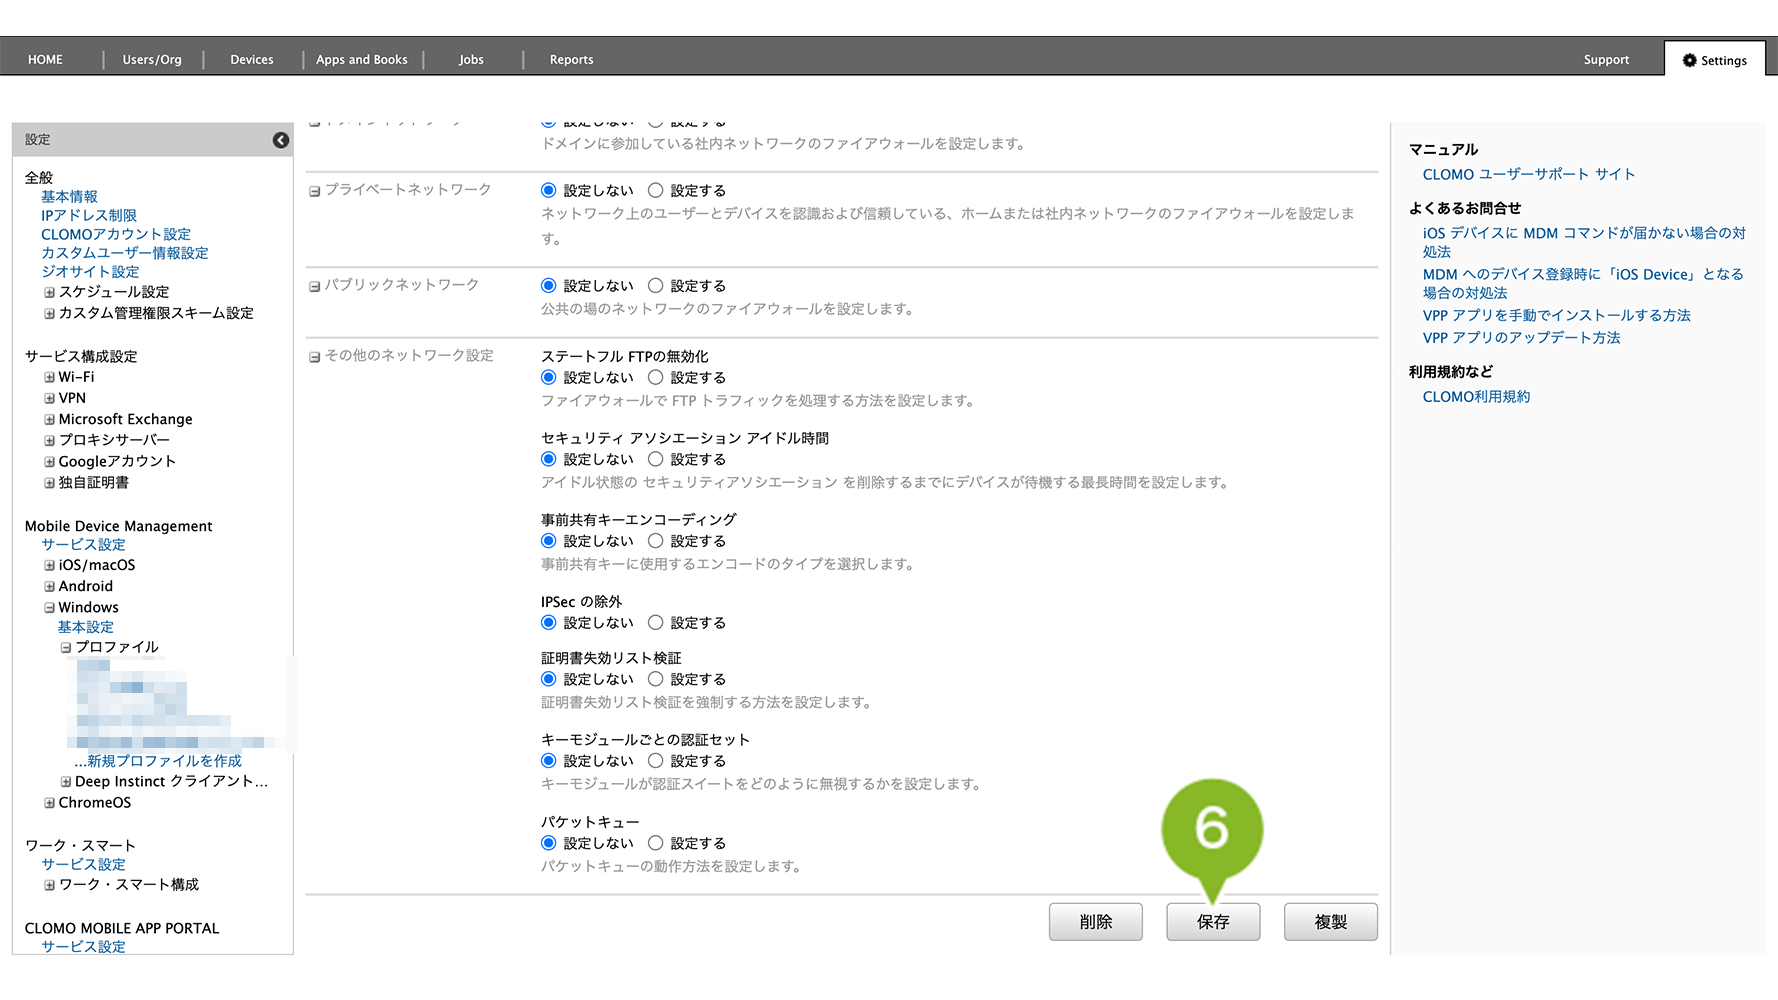Click the 削除 delete button
Image resolution: width=1778 pixels, height=1000 pixels.
coord(1095,922)
